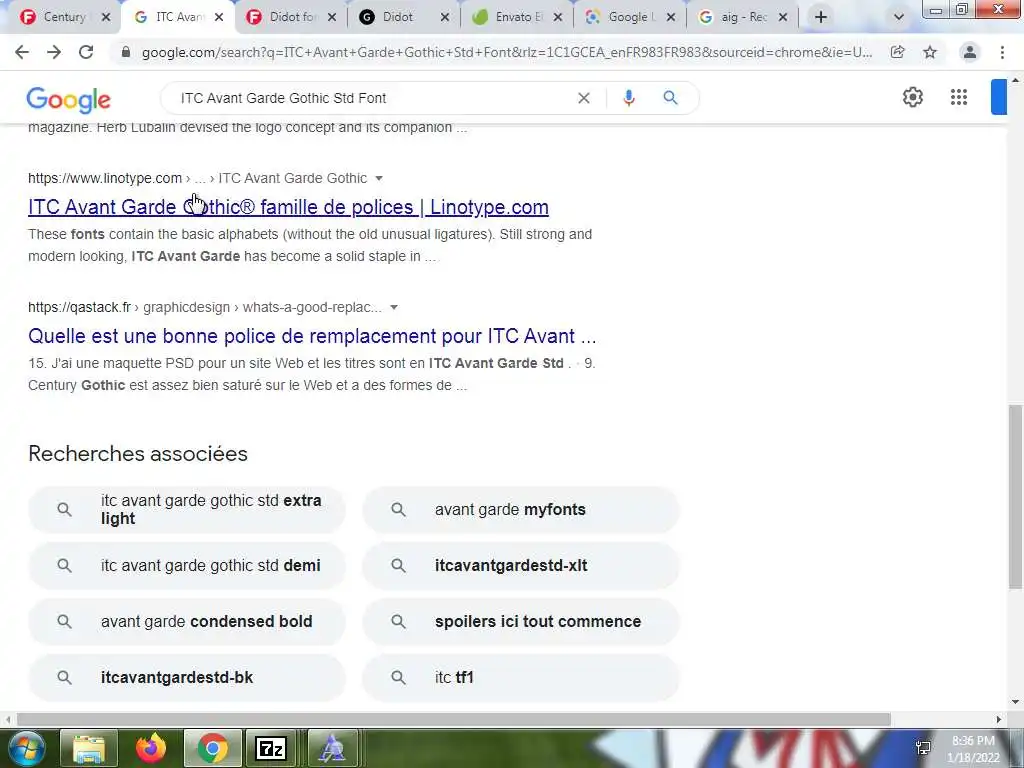Open File Explorer from the taskbar
1024x768 pixels.
coord(89,748)
